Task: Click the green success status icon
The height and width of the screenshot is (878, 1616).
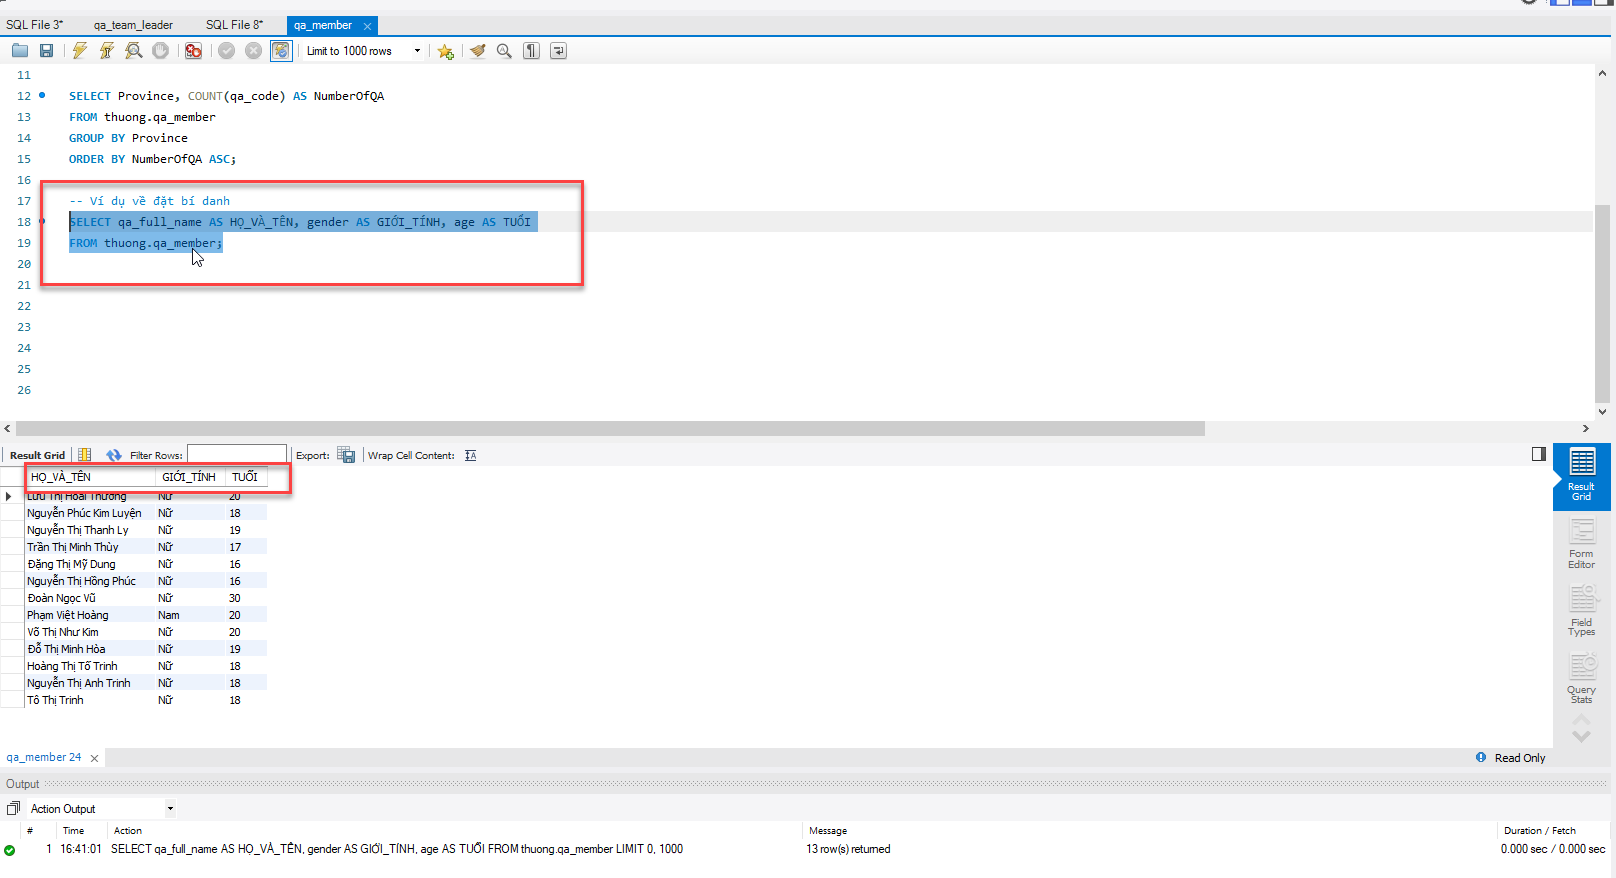Action: [x=10, y=850]
